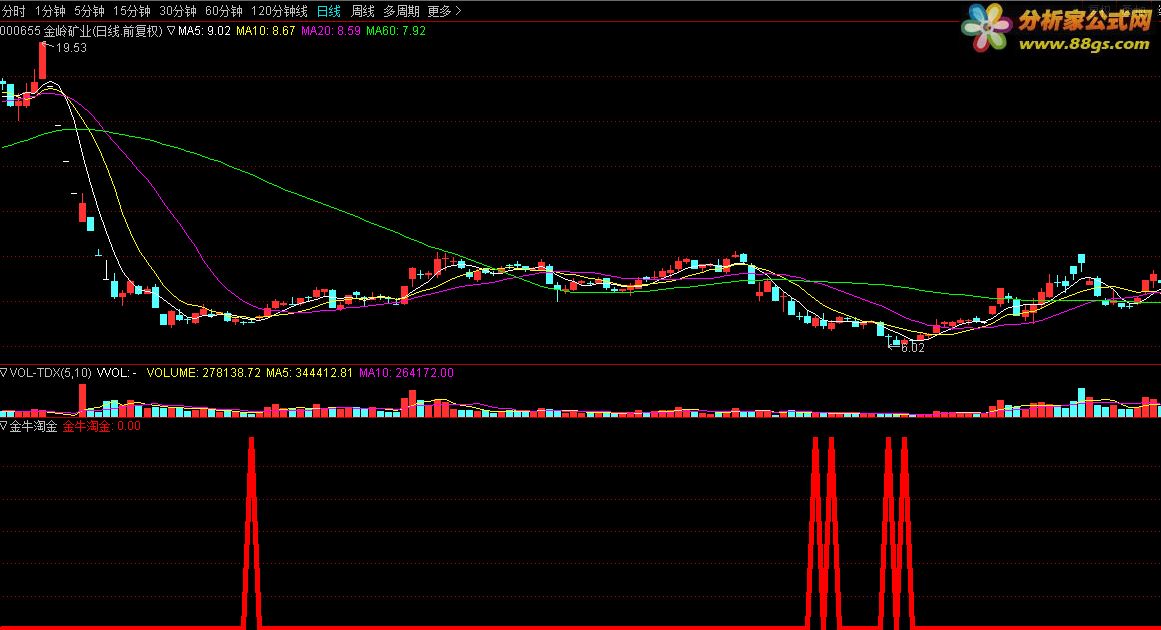This screenshot has height=630, width=1161.
Task: Select the 15分钟 period tab
Action: [x=132, y=11]
